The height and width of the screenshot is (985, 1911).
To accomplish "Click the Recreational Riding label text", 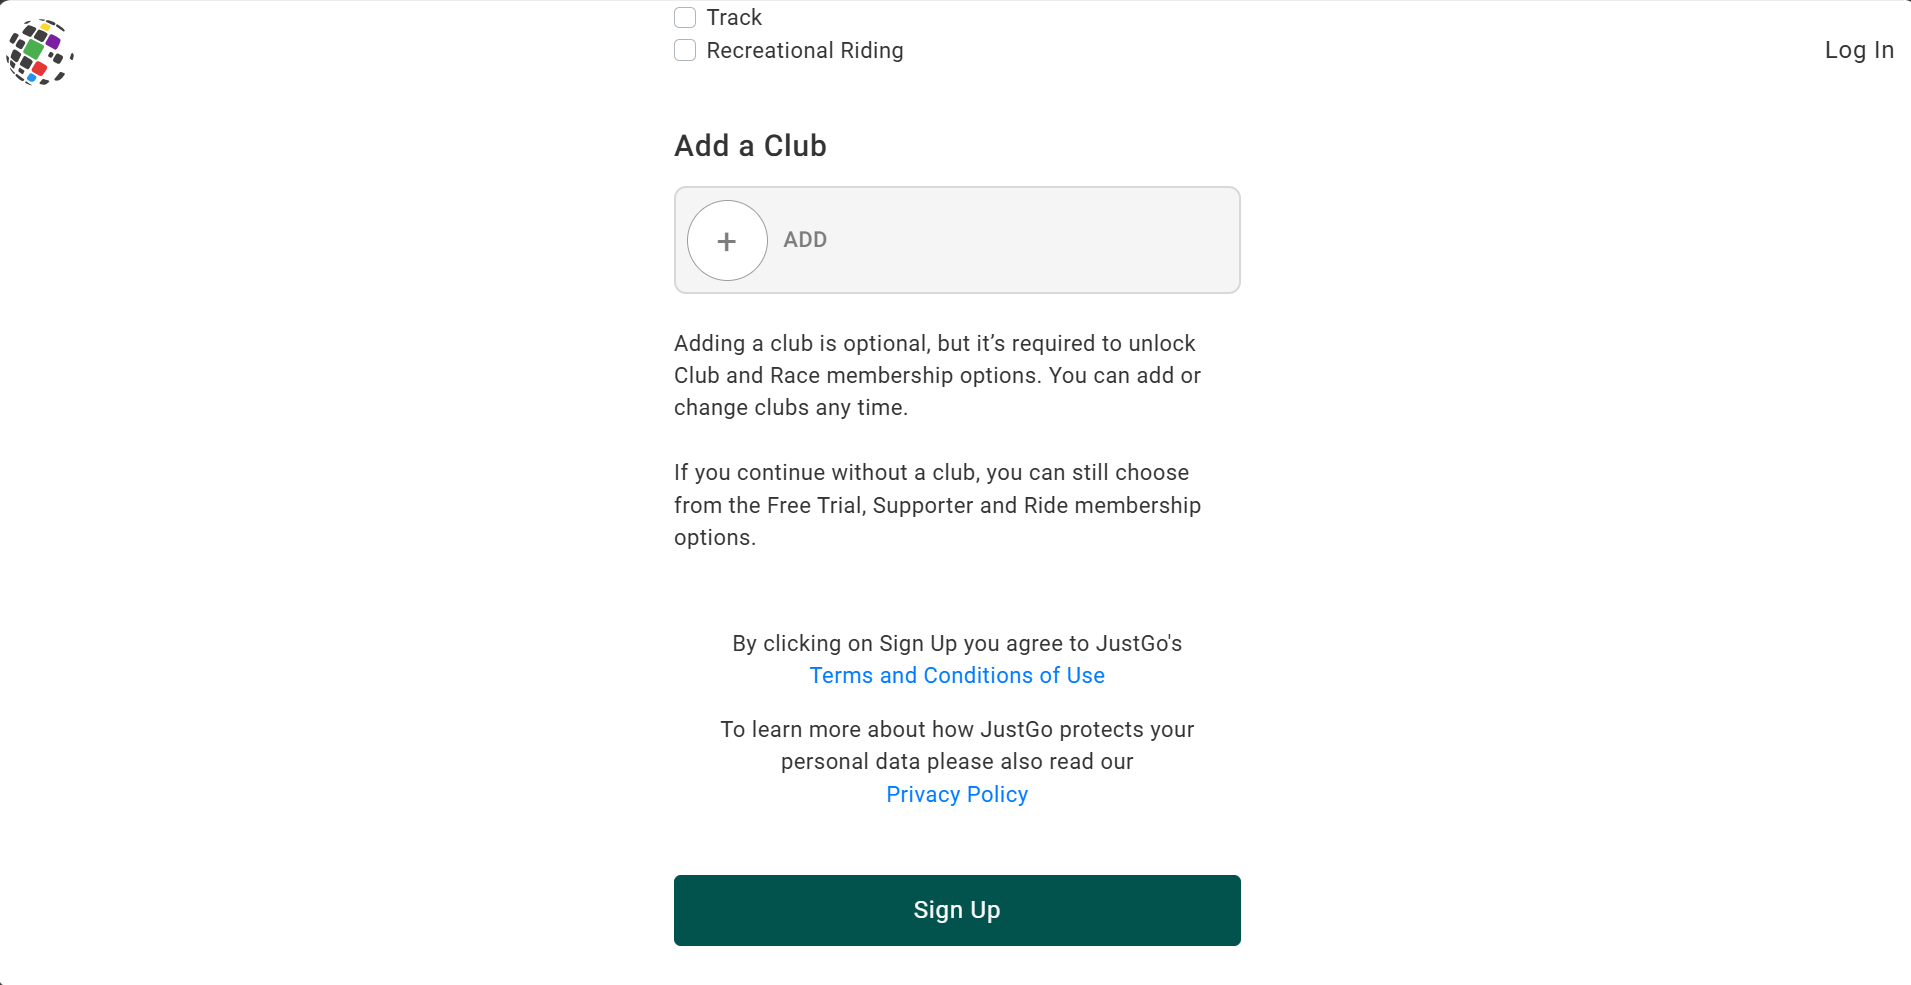I will [805, 50].
